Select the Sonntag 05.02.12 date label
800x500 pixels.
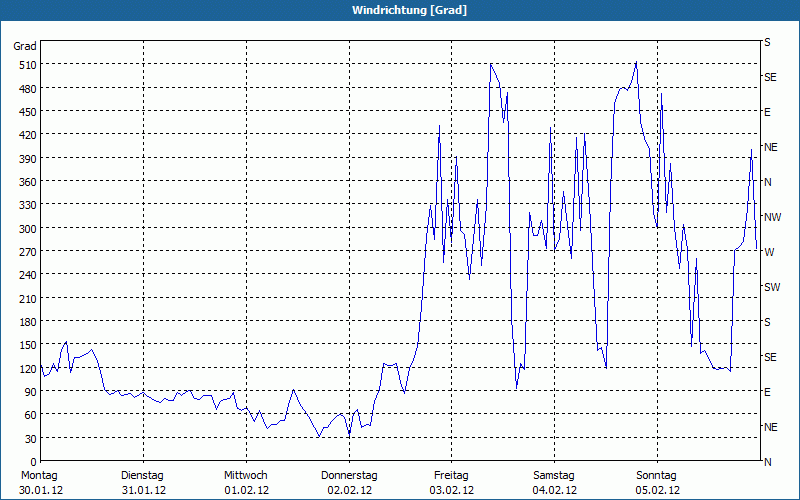[x=657, y=483]
